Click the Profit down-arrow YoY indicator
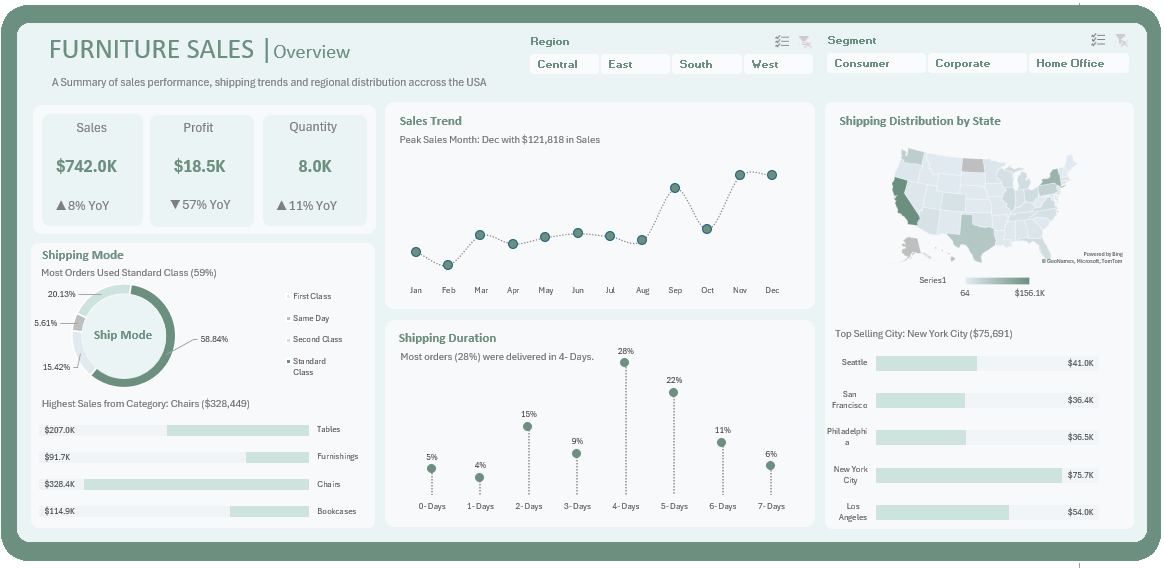Screen dimensions: 1164x568 point(175,205)
